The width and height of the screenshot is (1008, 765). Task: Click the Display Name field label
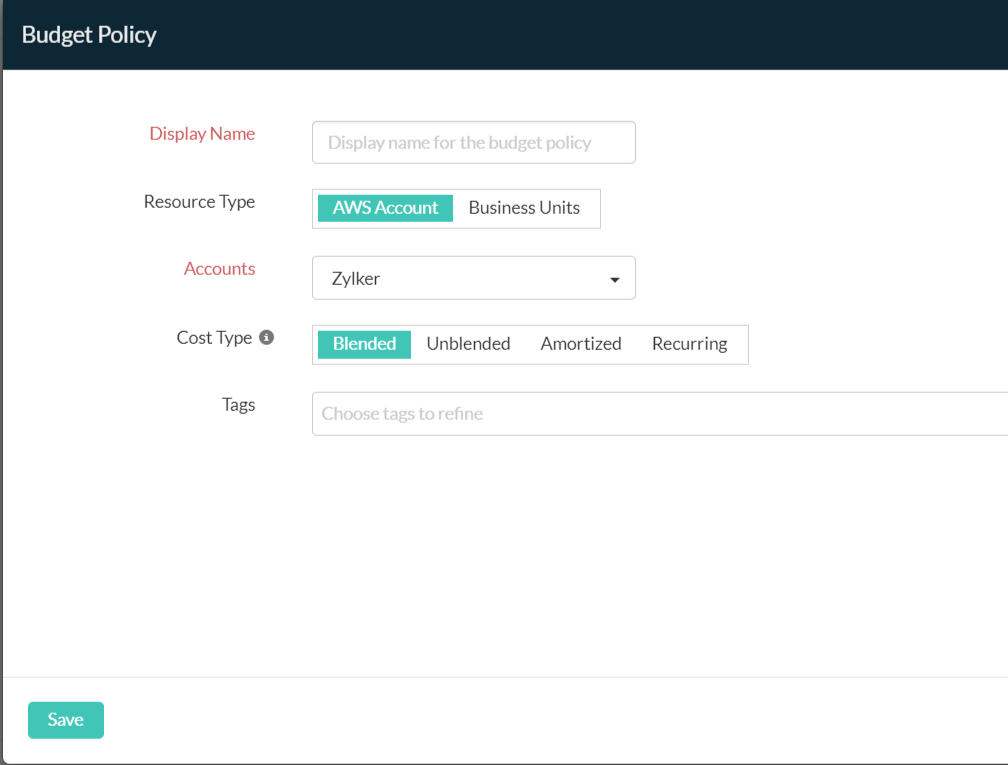coord(202,134)
